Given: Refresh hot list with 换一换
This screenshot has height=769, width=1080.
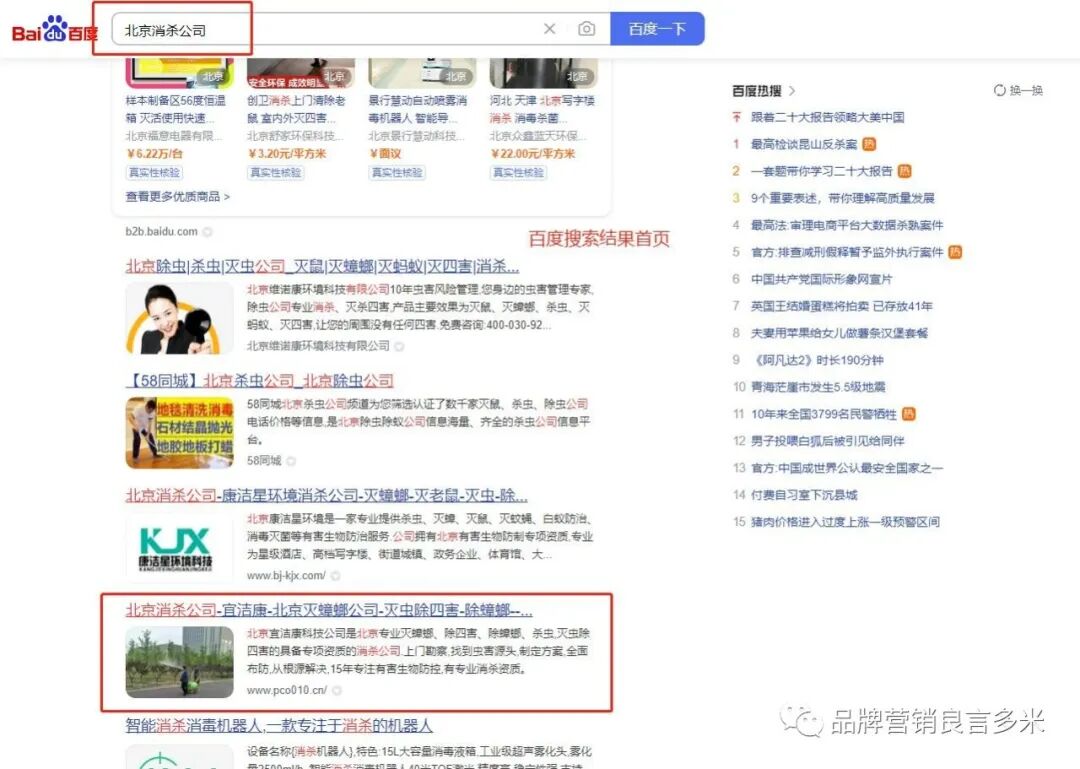Looking at the screenshot, I should click(x=1018, y=90).
